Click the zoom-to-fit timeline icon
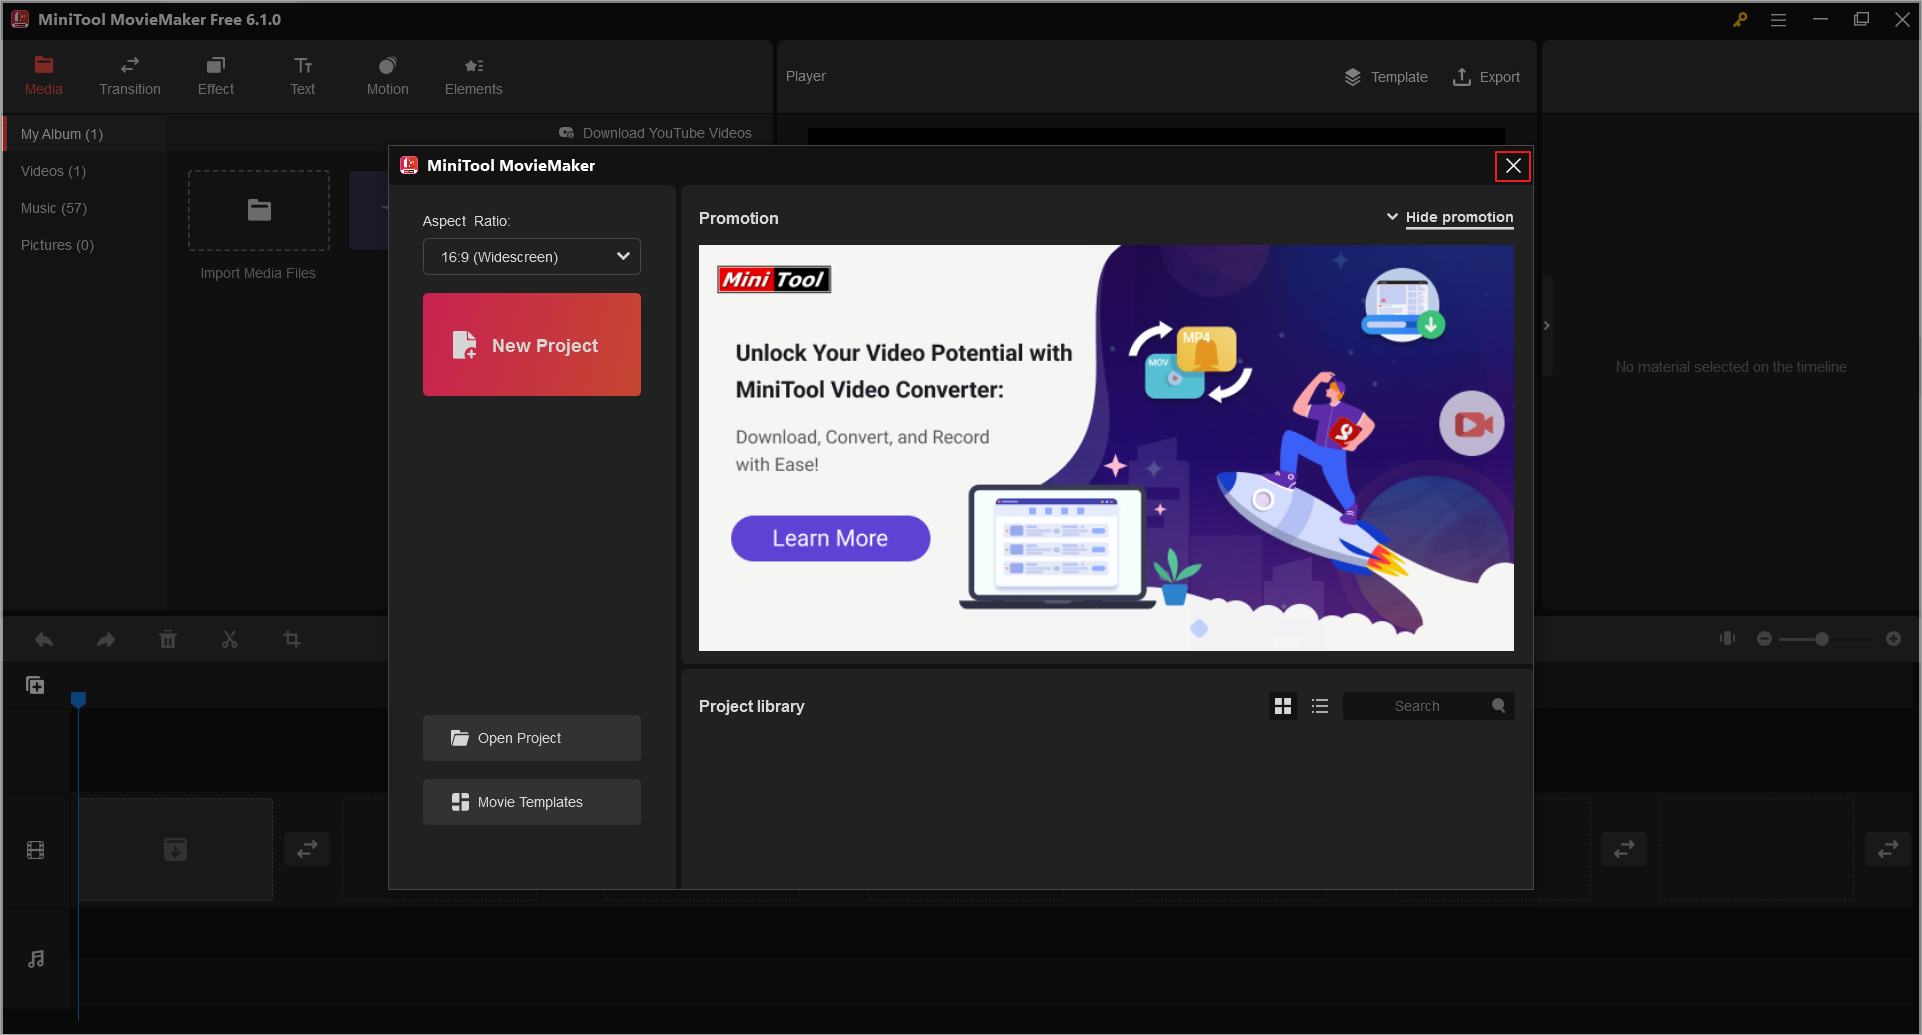Image resolution: width=1922 pixels, height=1035 pixels. click(1727, 638)
